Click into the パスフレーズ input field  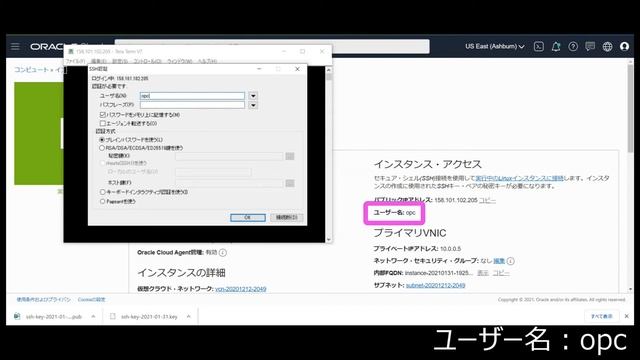pos(192,105)
